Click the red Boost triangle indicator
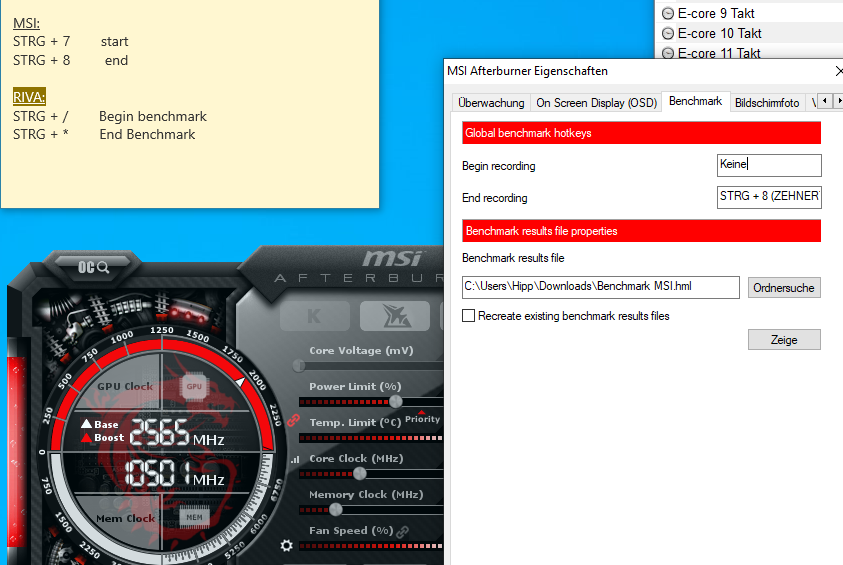The width and height of the screenshot is (843, 565). (x=86, y=438)
